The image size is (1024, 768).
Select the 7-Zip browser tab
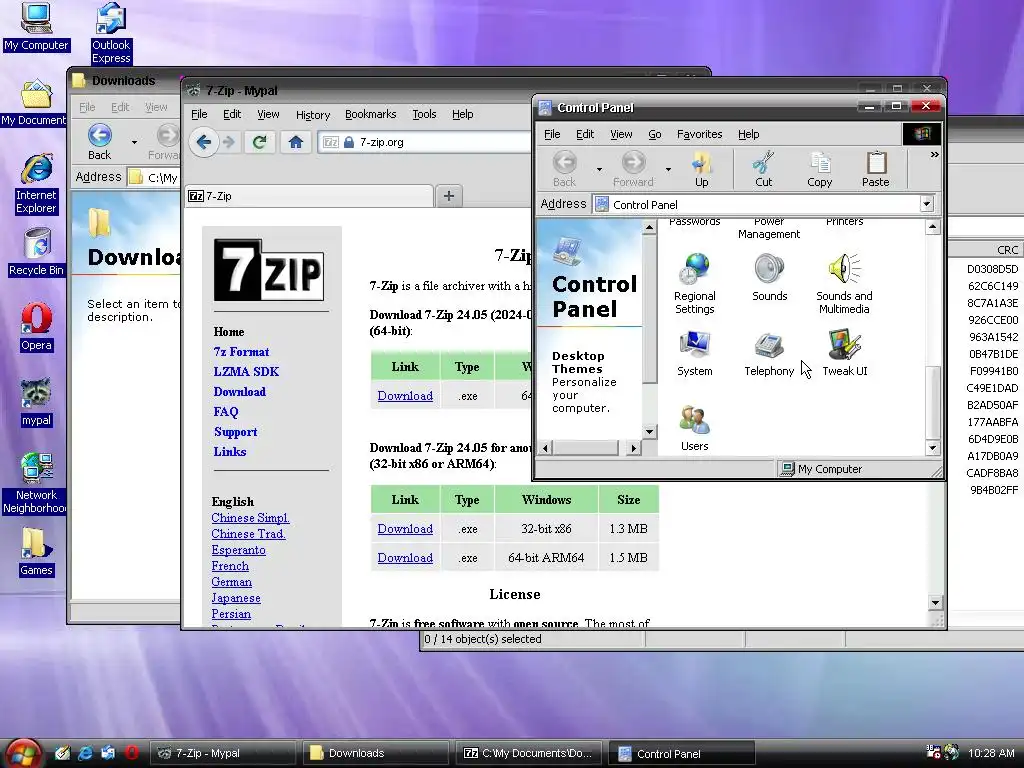pos(310,196)
